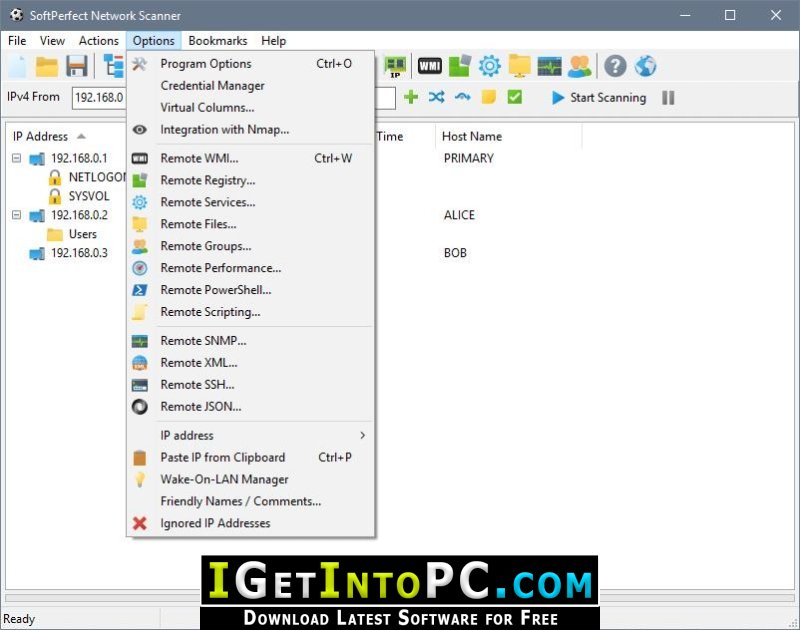
Task: Click the blue curved arrow icon
Action: pyautogui.click(x=462, y=97)
